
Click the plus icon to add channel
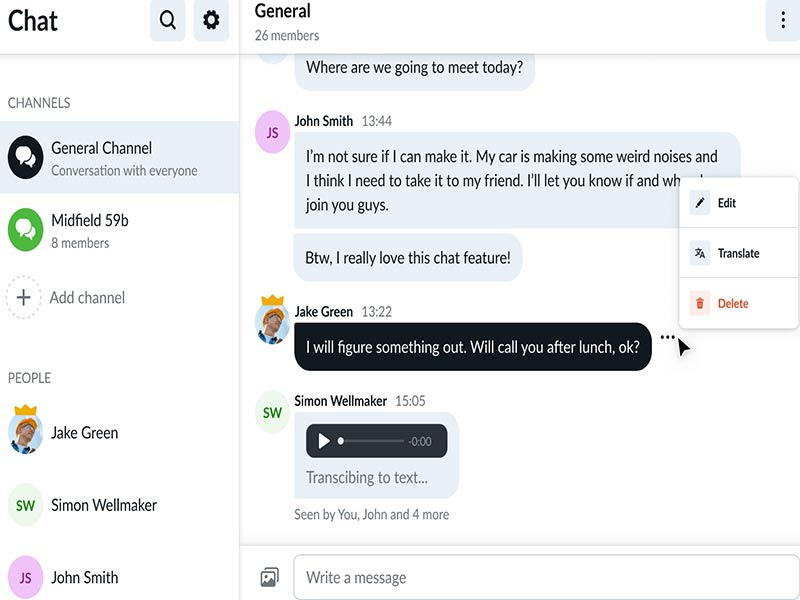(x=25, y=297)
